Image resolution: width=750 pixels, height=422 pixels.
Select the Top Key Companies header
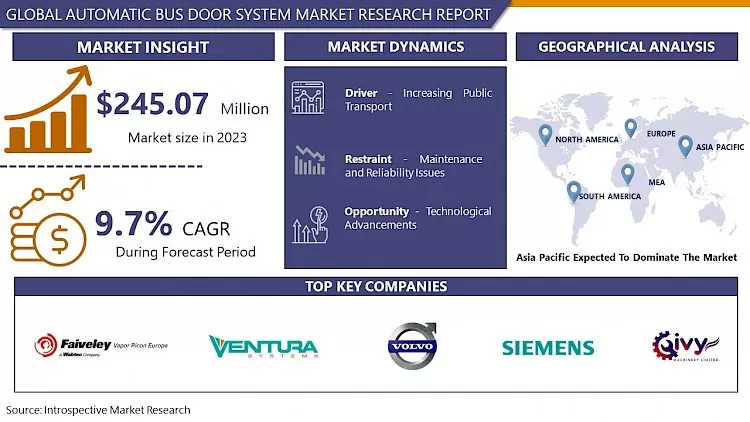376,286
